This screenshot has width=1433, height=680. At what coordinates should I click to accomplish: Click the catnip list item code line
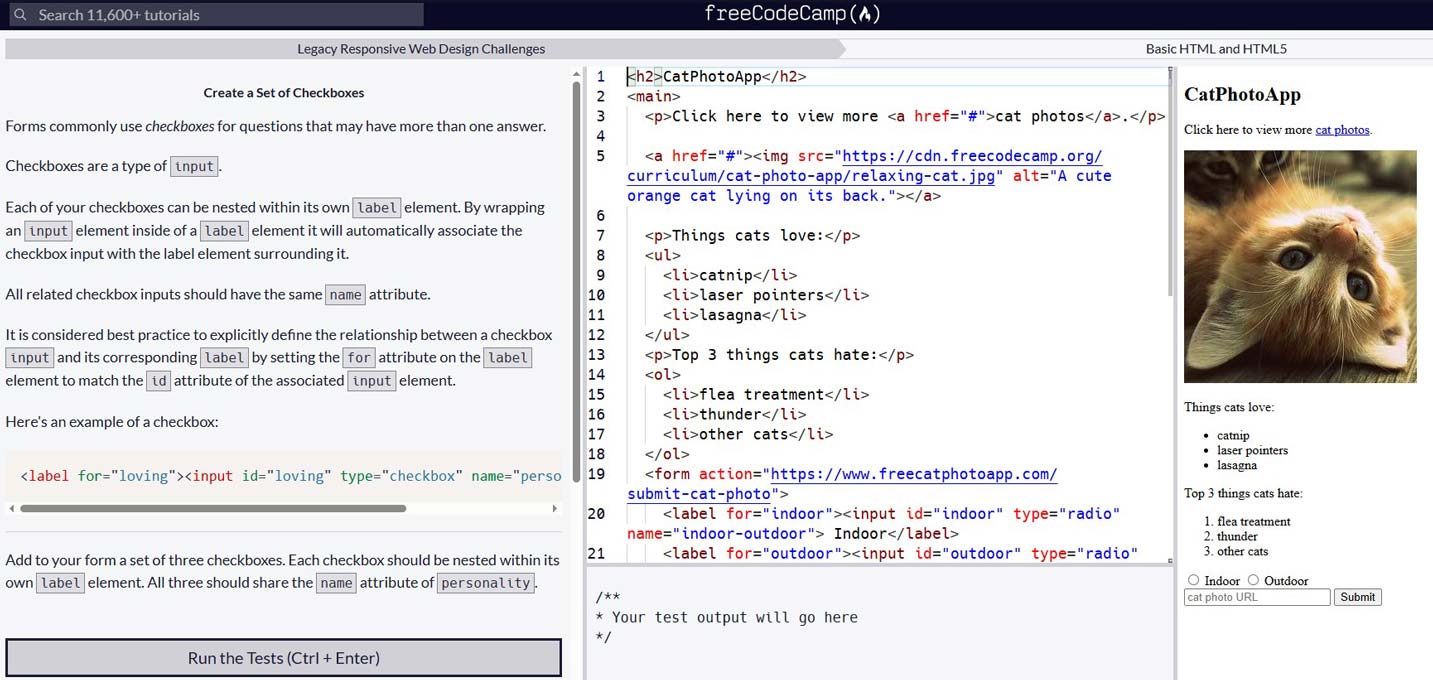[x=729, y=275]
